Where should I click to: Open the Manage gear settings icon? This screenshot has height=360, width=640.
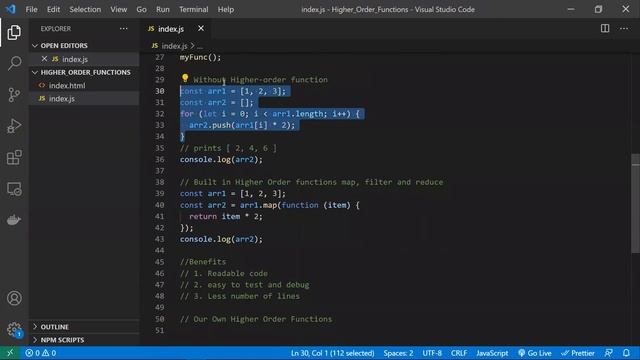(14, 329)
